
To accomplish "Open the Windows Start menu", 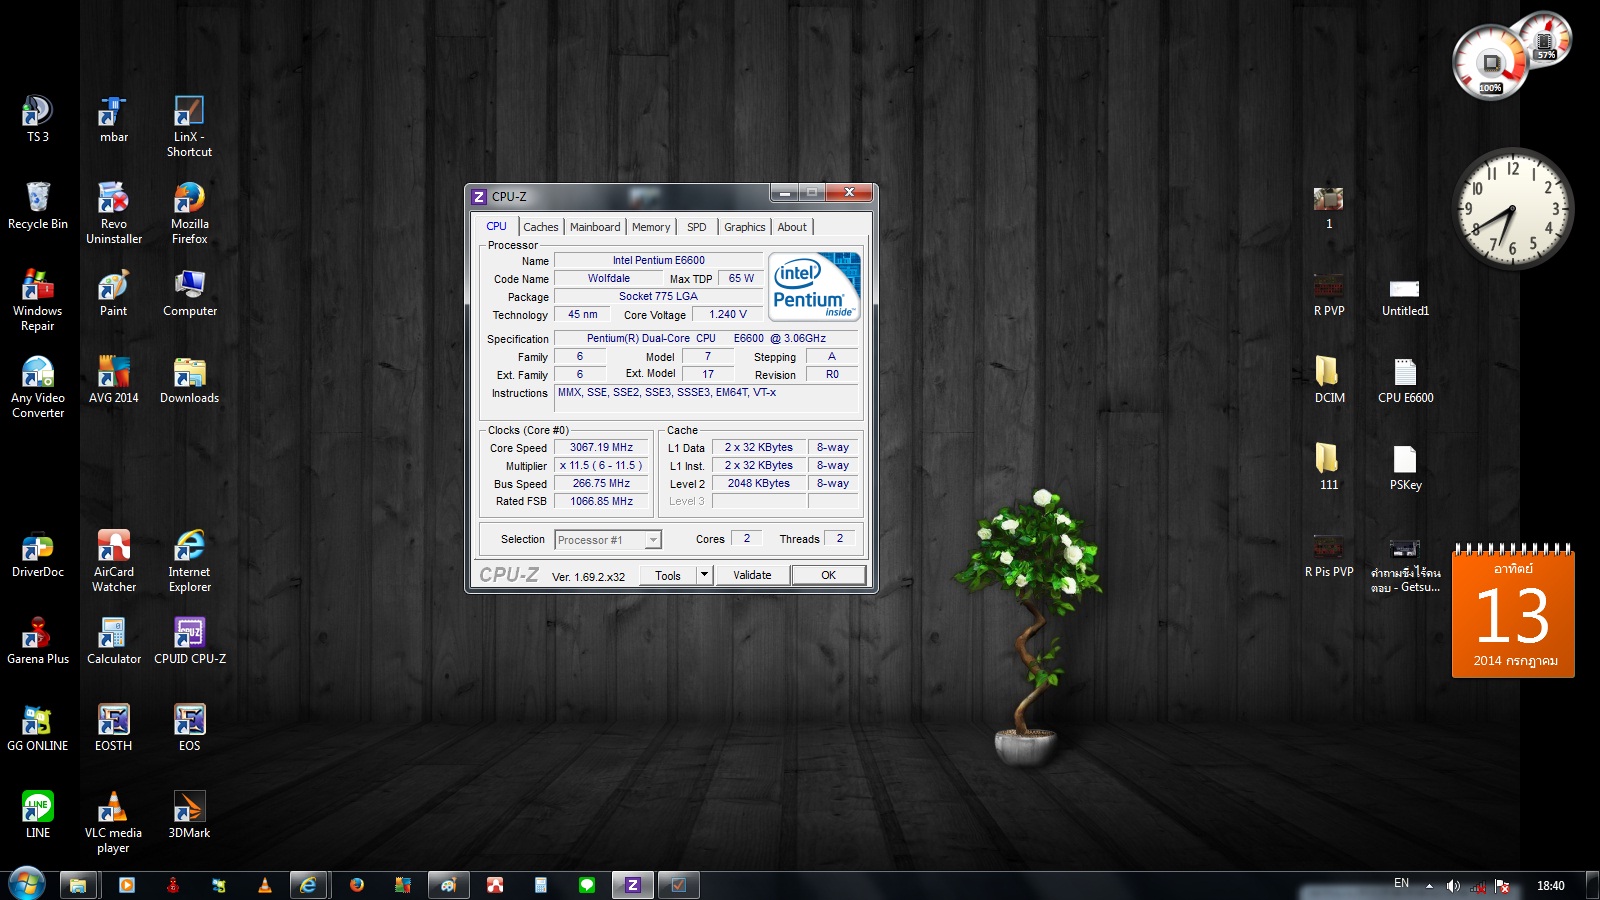I will click(27, 884).
